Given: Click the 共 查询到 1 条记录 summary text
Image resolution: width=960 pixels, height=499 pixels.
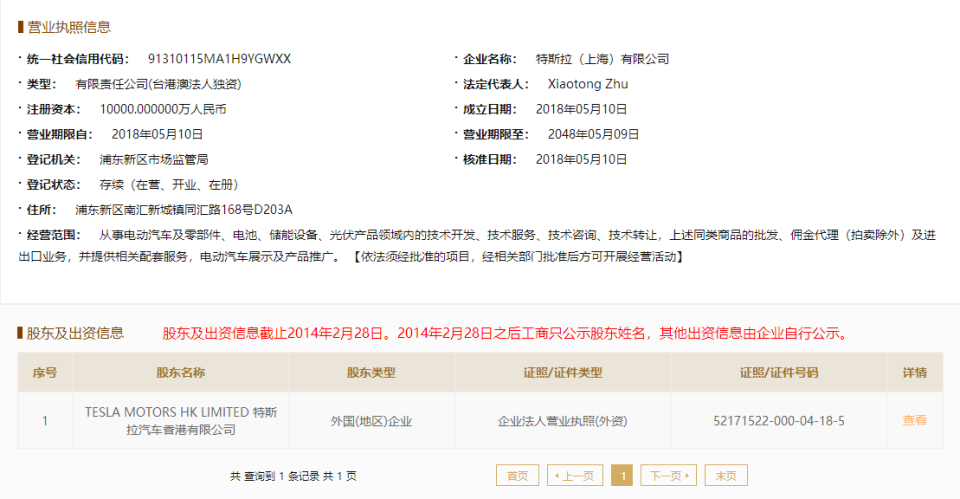Looking at the screenshot, I should [293, 476].
